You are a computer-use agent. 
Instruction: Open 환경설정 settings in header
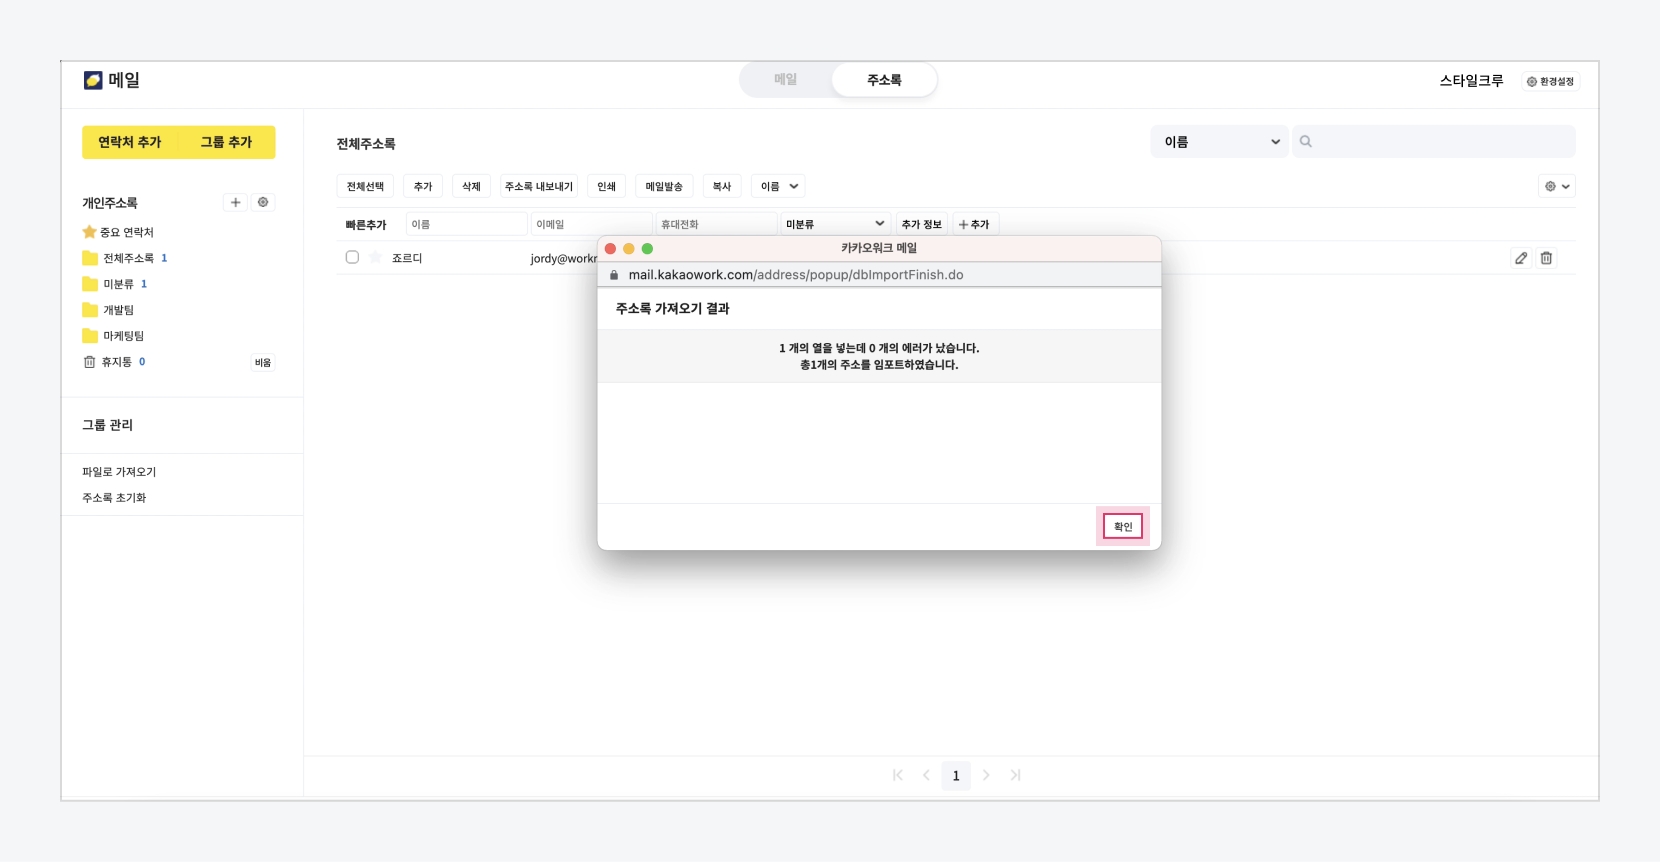(1550, 81)
